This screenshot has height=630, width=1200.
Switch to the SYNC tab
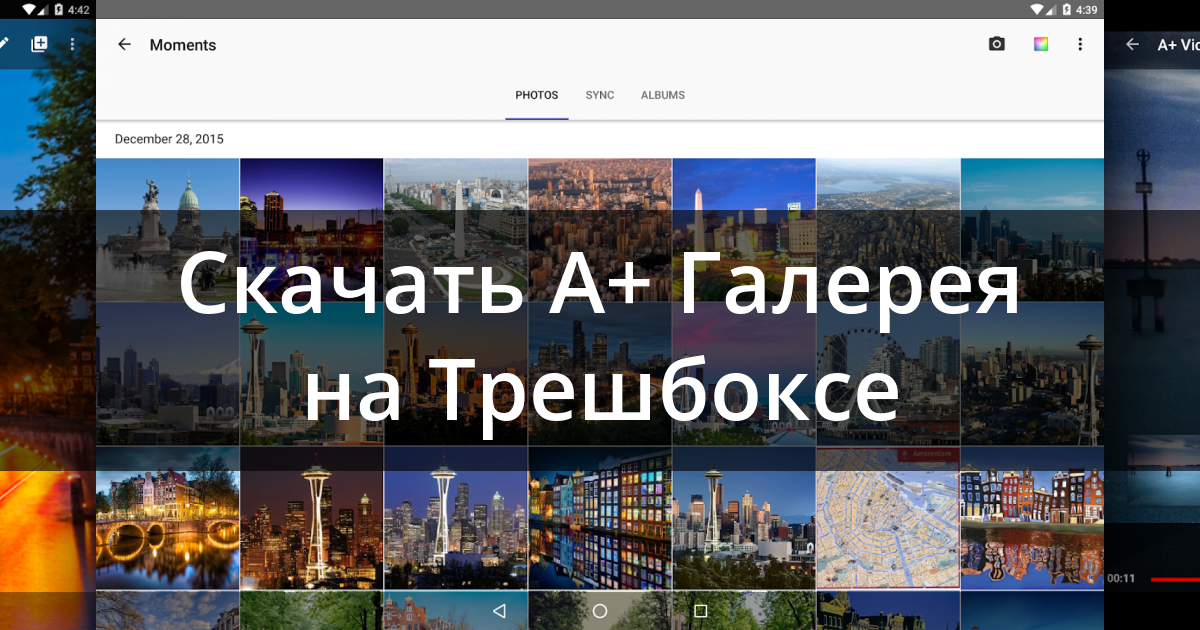(x=600, y=95)
